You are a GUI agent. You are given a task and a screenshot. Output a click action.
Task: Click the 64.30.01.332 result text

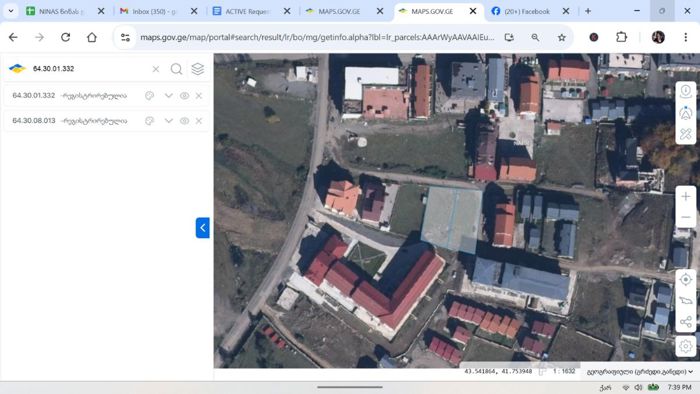coord(34,95)
